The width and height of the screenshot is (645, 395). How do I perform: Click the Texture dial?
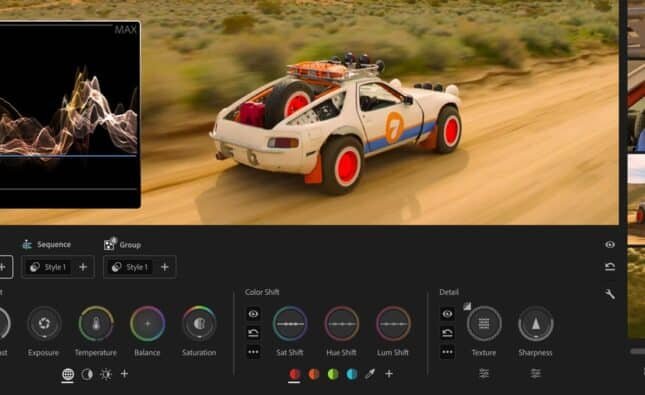(484, 323)
